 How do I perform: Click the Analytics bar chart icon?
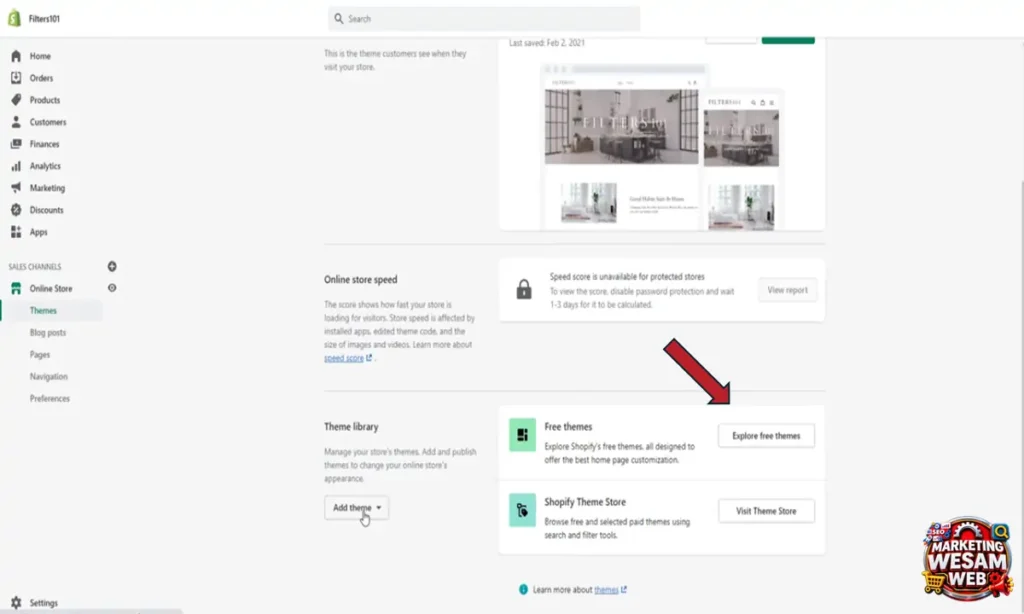pyautogui.click(x=16, y=166)
